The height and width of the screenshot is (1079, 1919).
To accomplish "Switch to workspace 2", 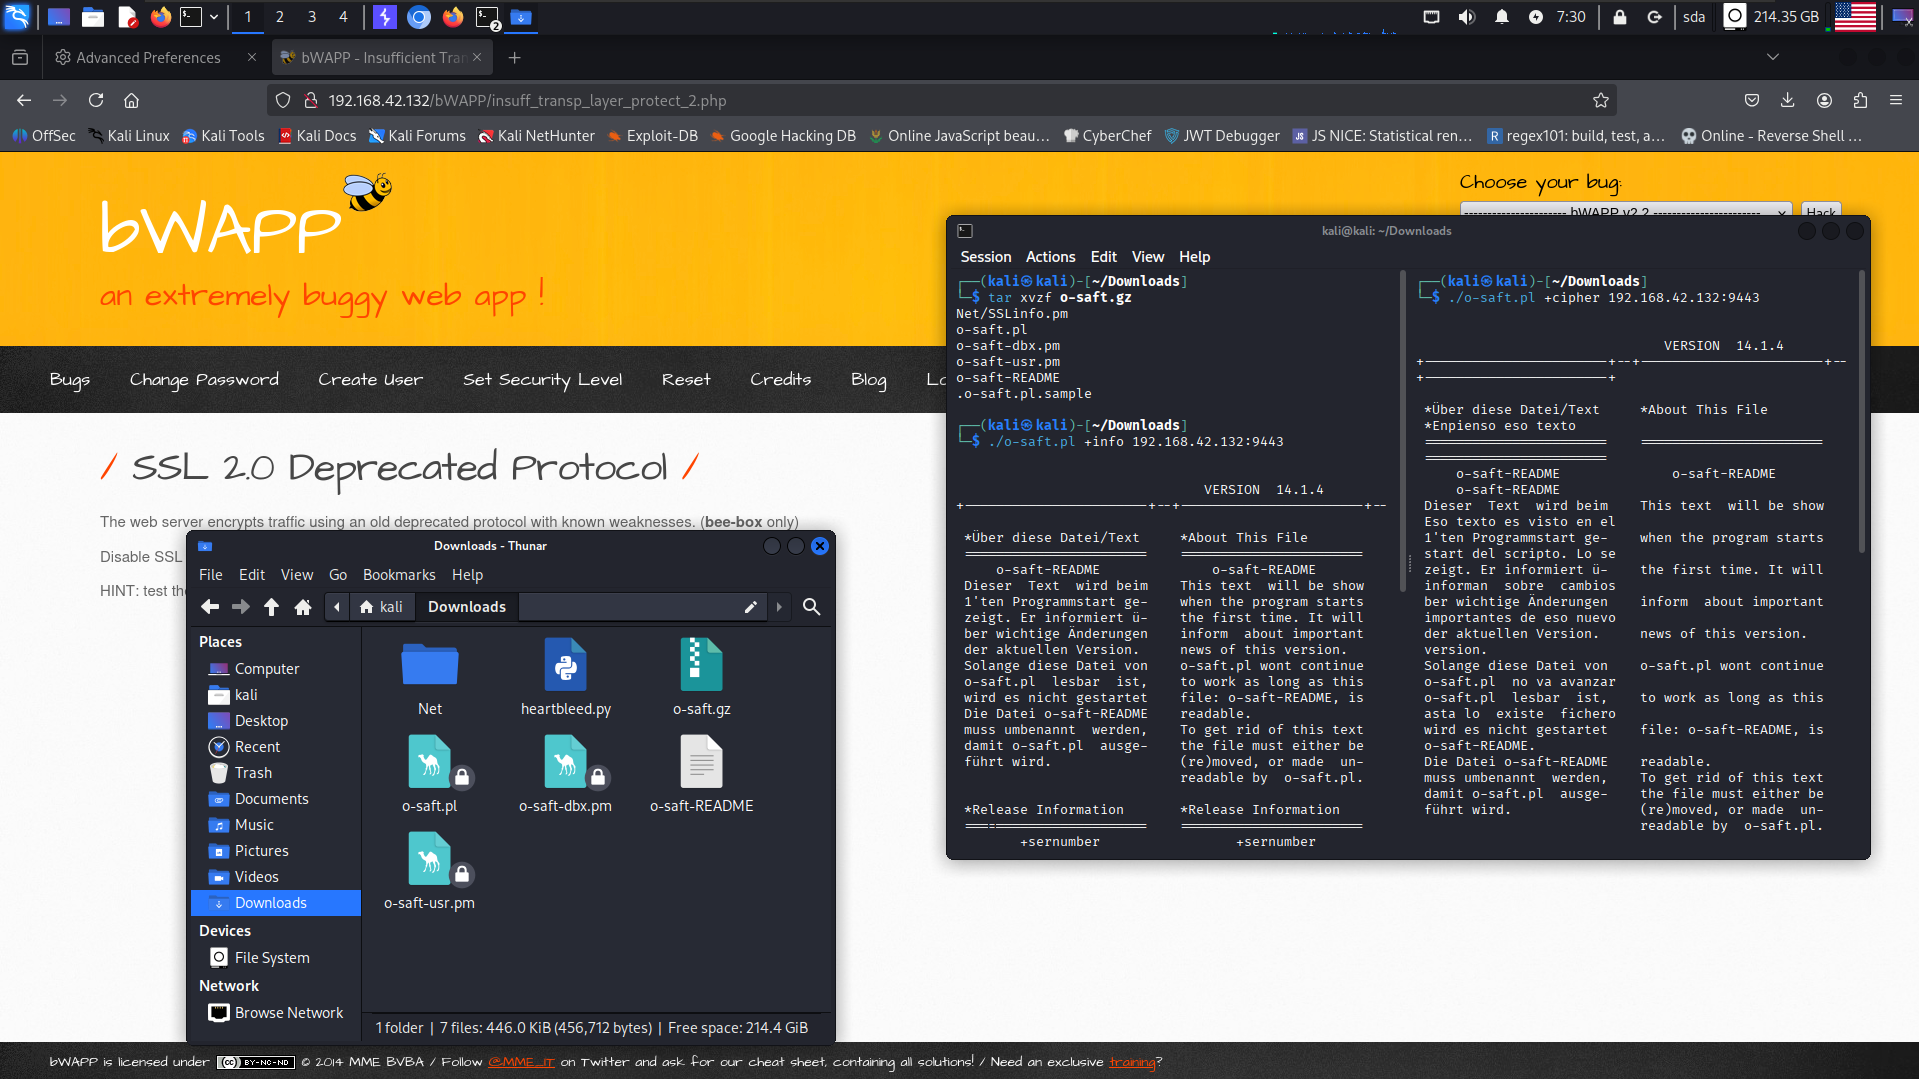I will click(x=279, y=17).
